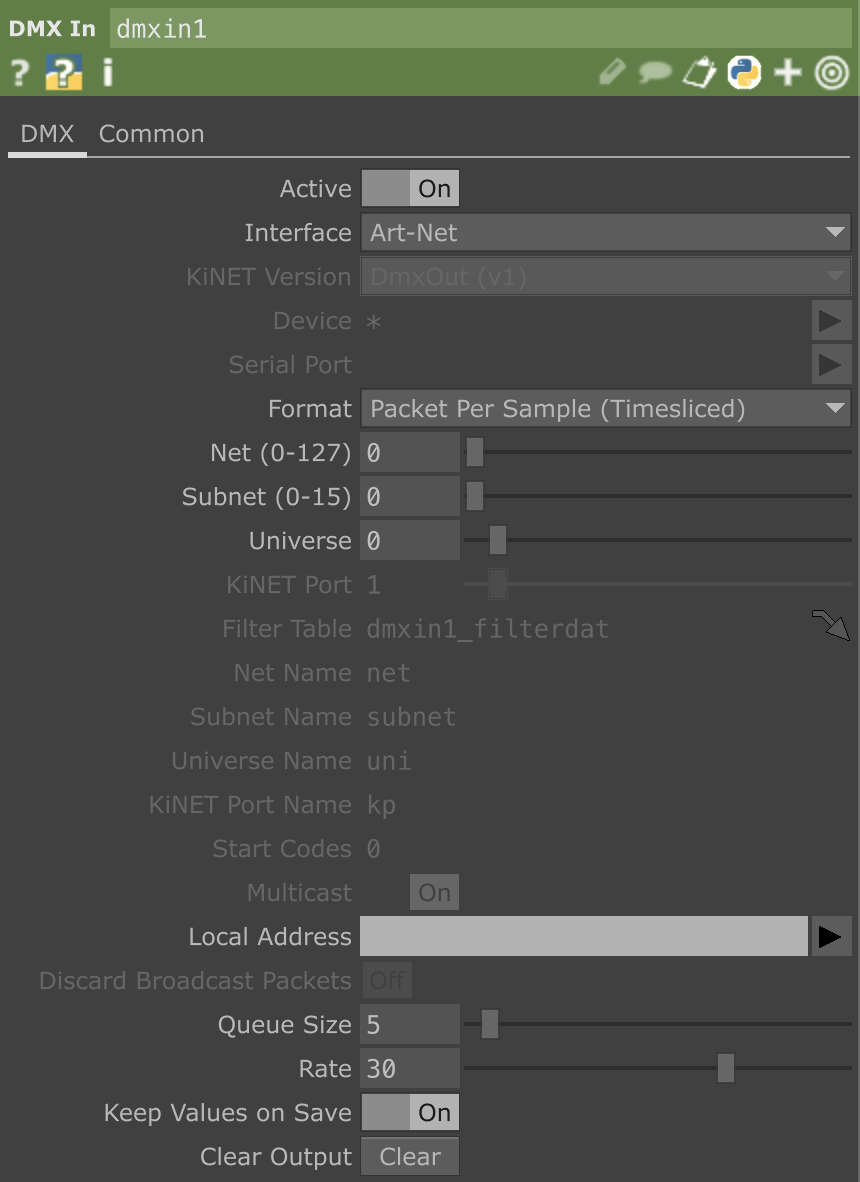Click the 'Local Address' parameter label
Image resolution: width=860 pixels, height=1182 pixels.
tap(270, 936)
